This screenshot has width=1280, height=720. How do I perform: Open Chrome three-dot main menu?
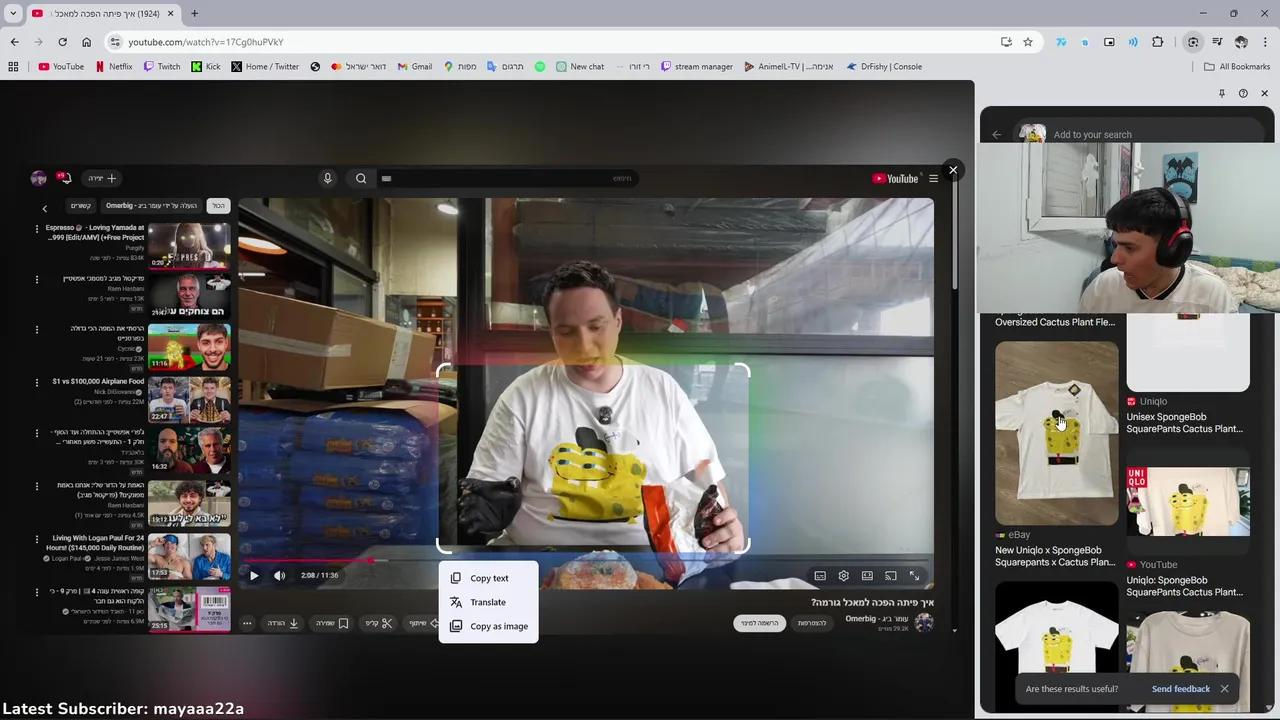[1265, 42]
